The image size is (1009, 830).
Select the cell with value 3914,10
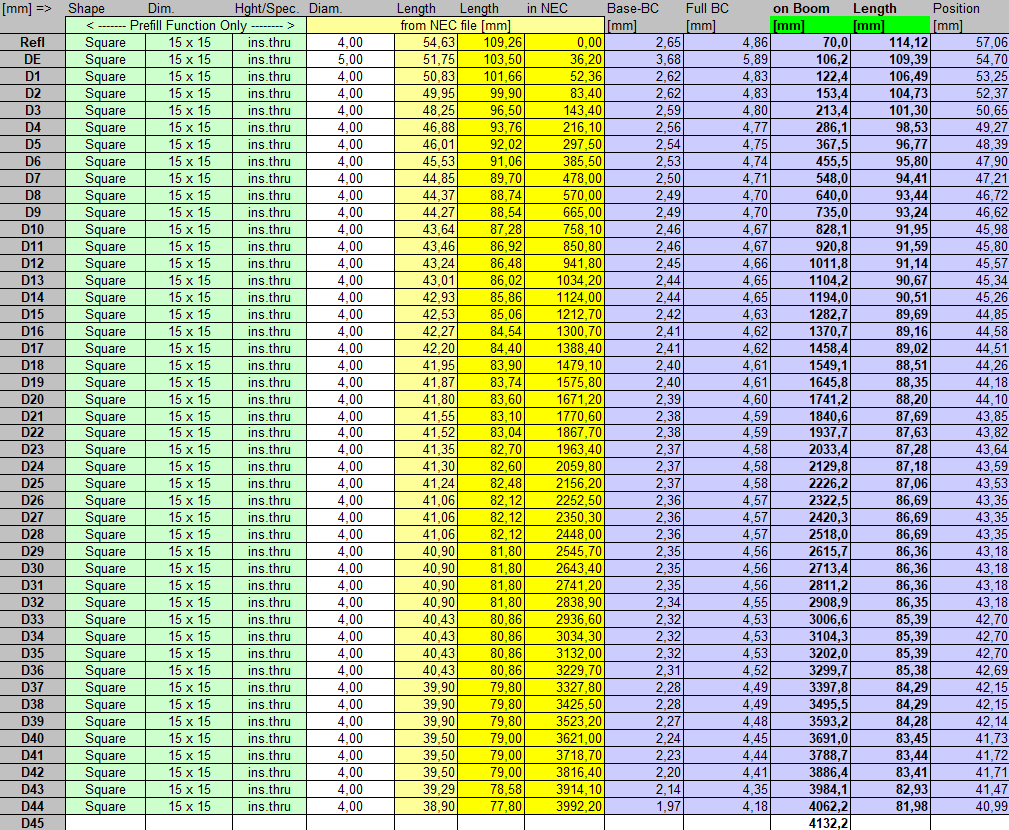point(564,789)
